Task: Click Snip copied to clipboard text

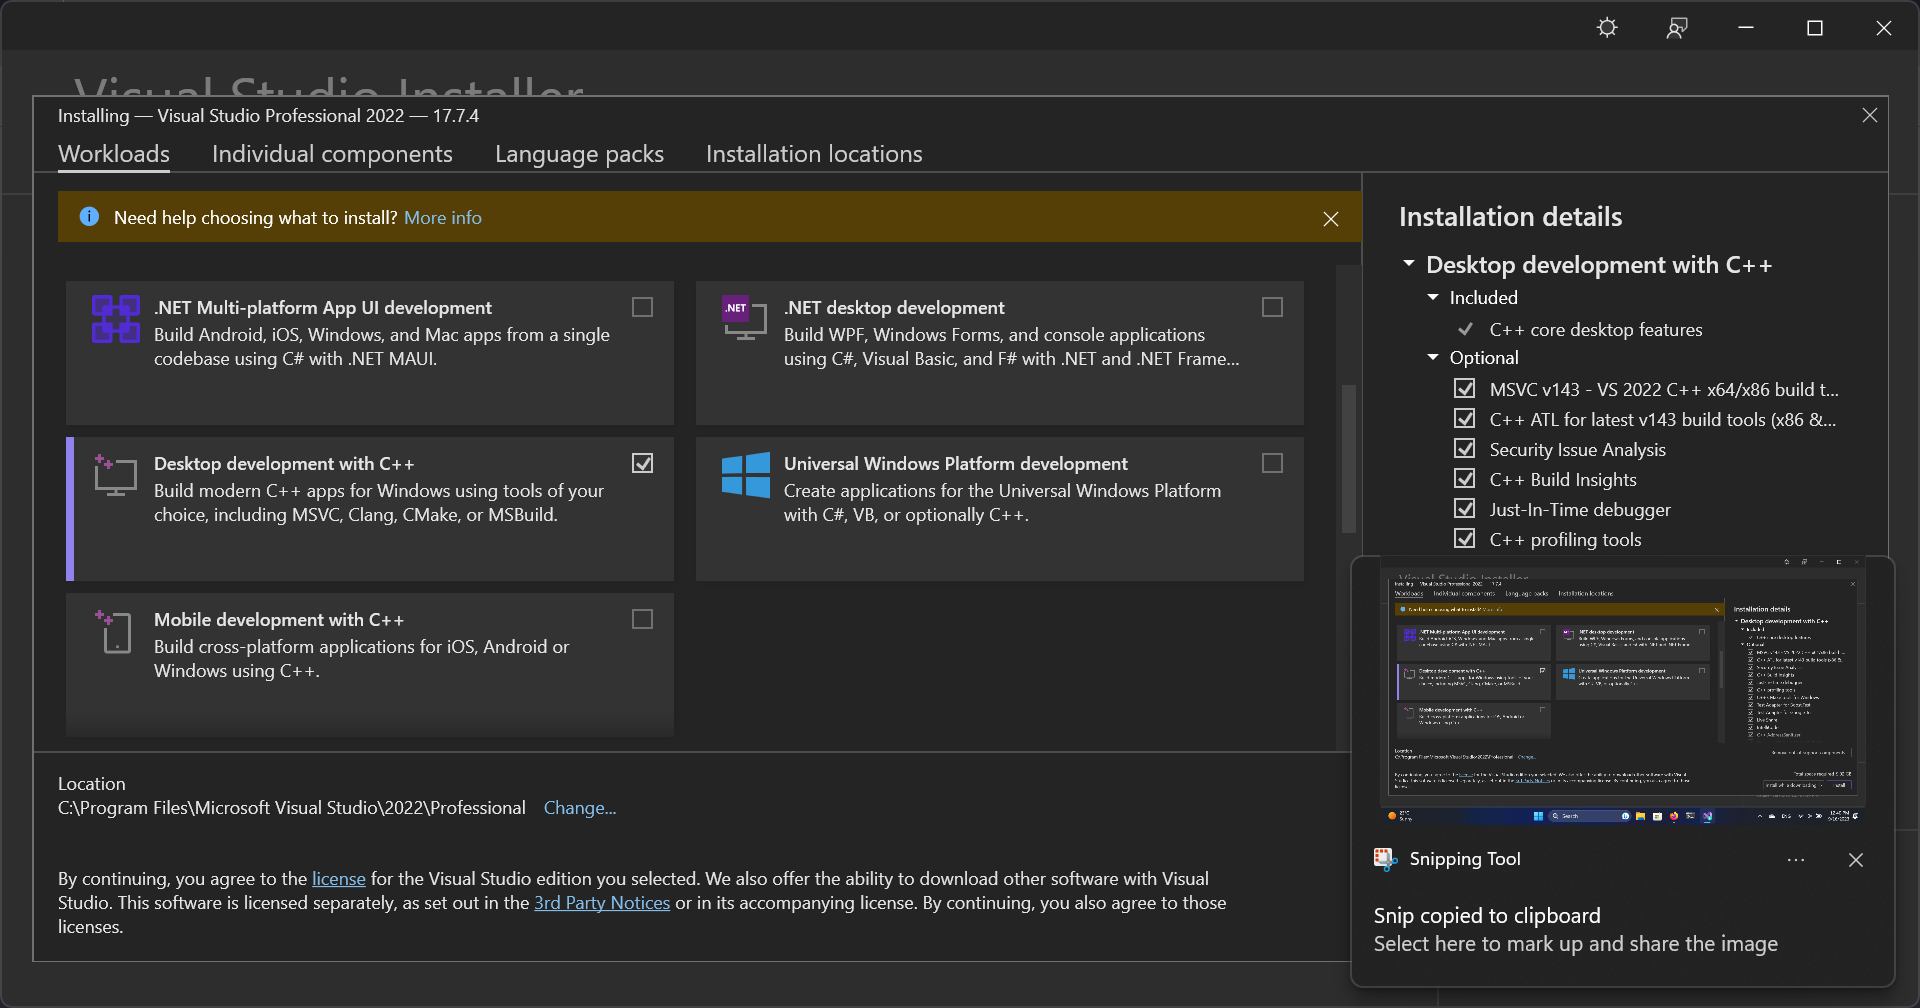Action: pyautogui.click(x=1487, y=916)
